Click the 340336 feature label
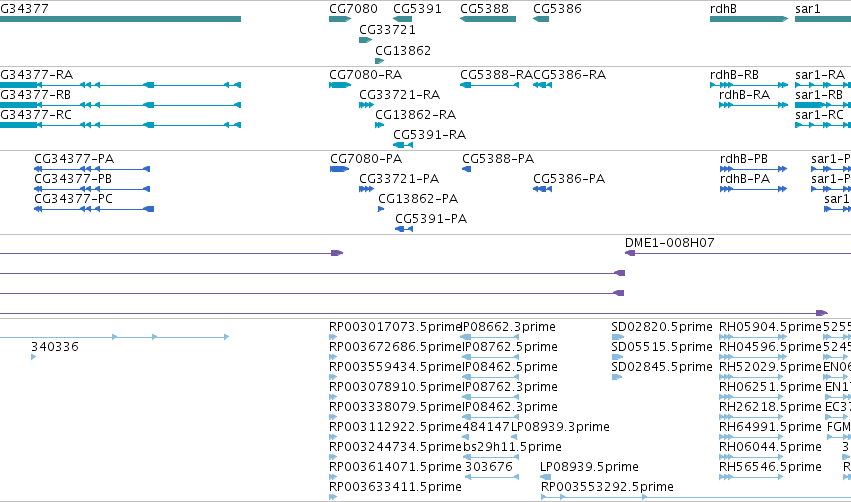This screenshot has height=502, width=851. pyautogui.click(x=54, y=347)
